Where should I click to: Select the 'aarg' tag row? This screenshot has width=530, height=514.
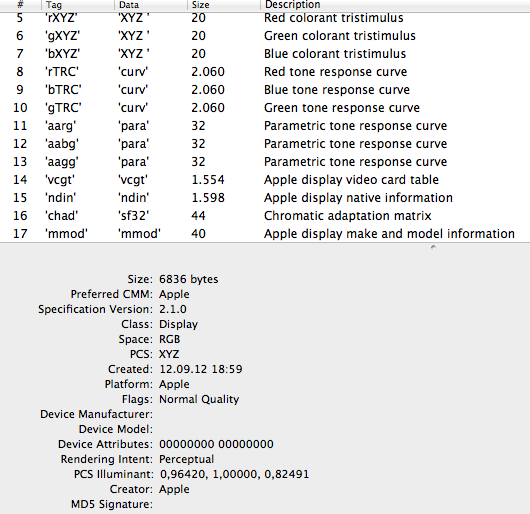[x=265, y=126]
